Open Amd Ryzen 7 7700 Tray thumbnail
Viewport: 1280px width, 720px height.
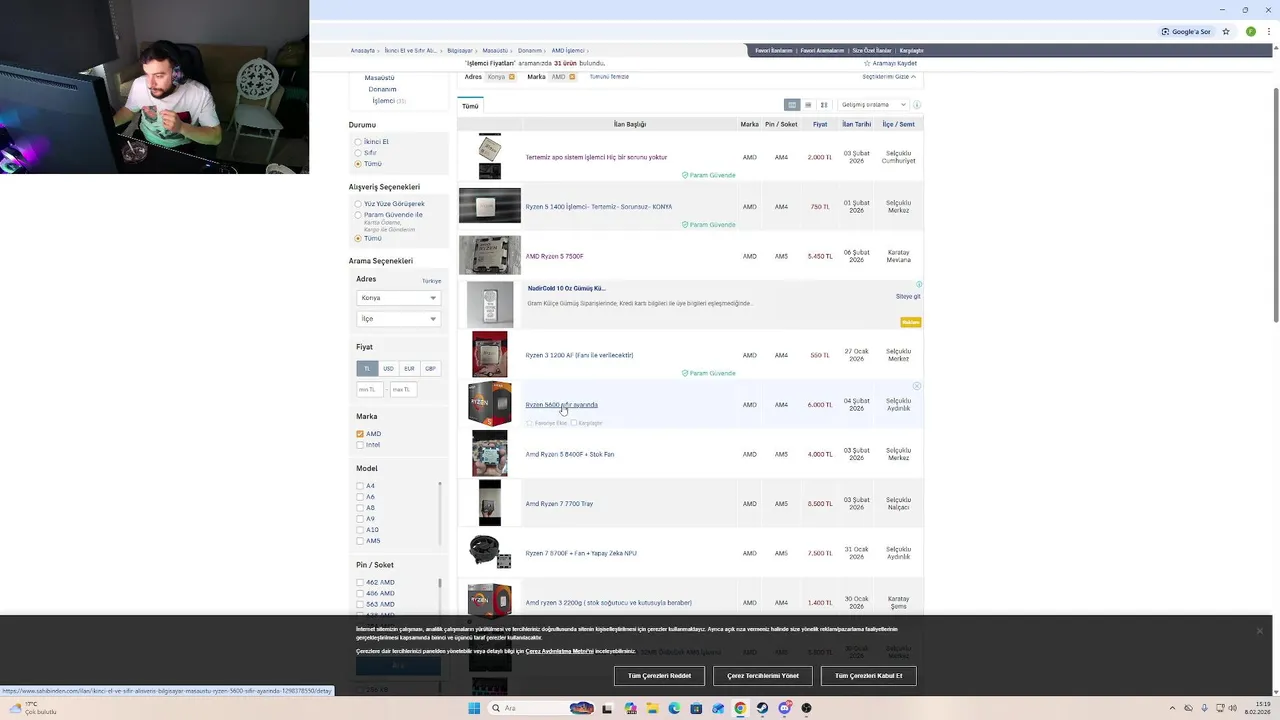click(x=490, y=503)
